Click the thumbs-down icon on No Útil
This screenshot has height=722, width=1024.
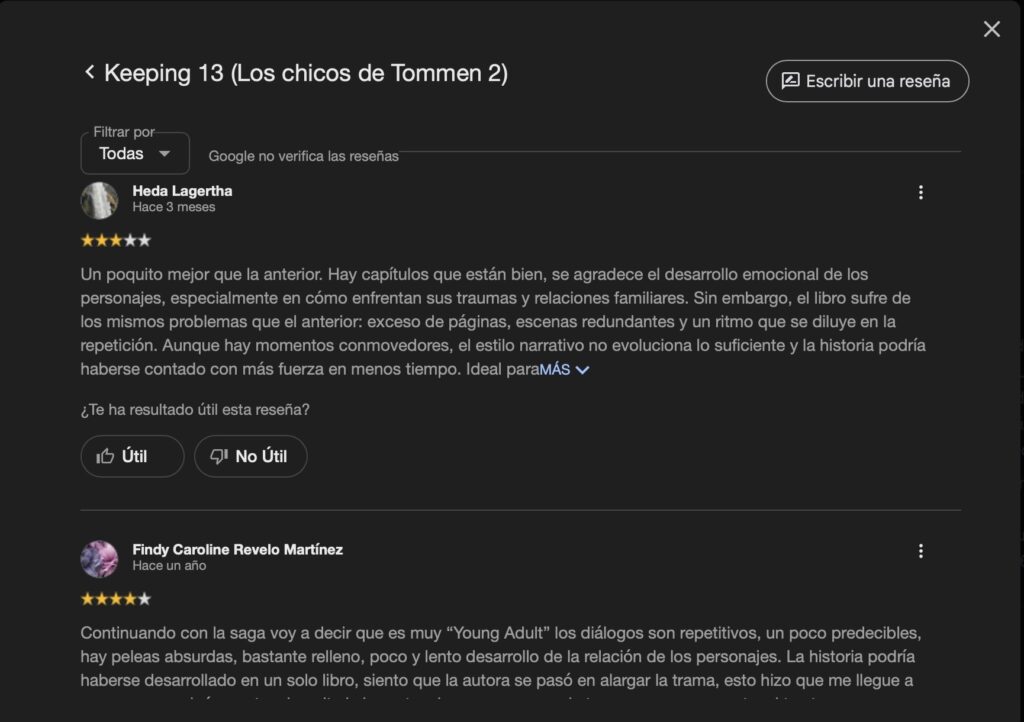click(219, 456)
